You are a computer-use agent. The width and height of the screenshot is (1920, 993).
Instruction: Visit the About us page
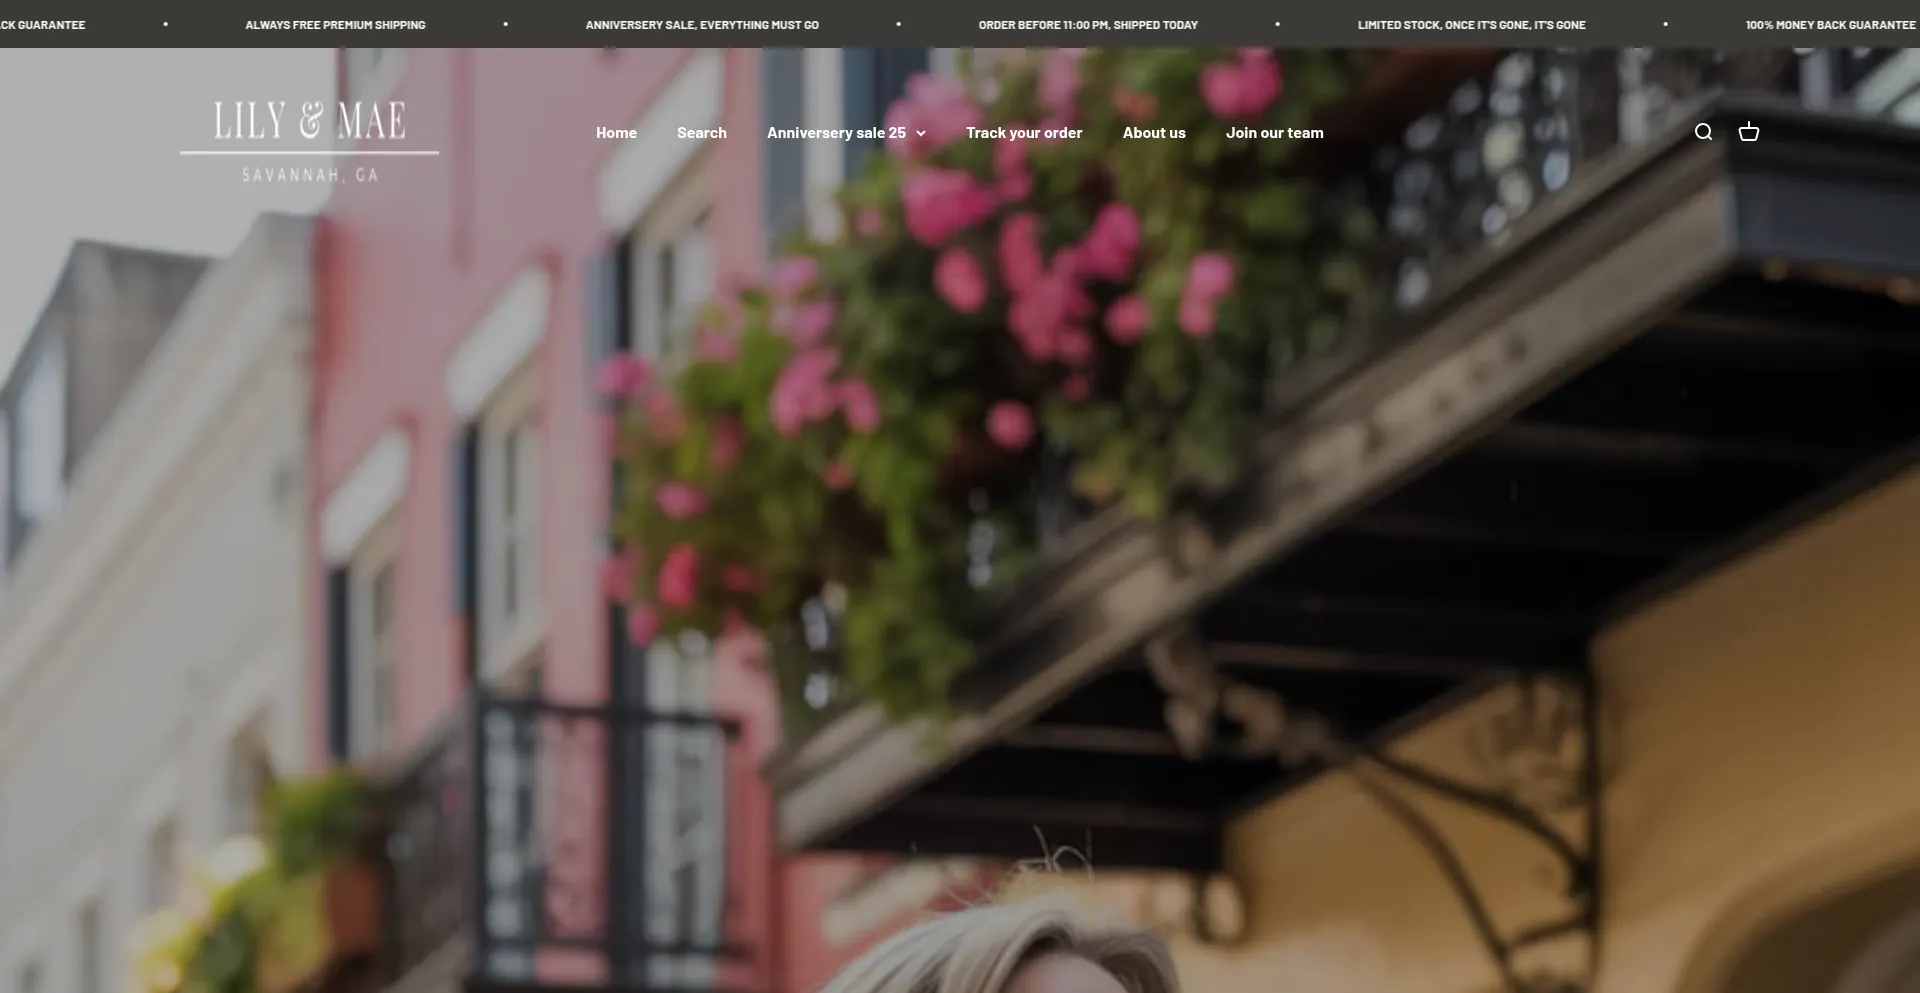(1153, 133)
